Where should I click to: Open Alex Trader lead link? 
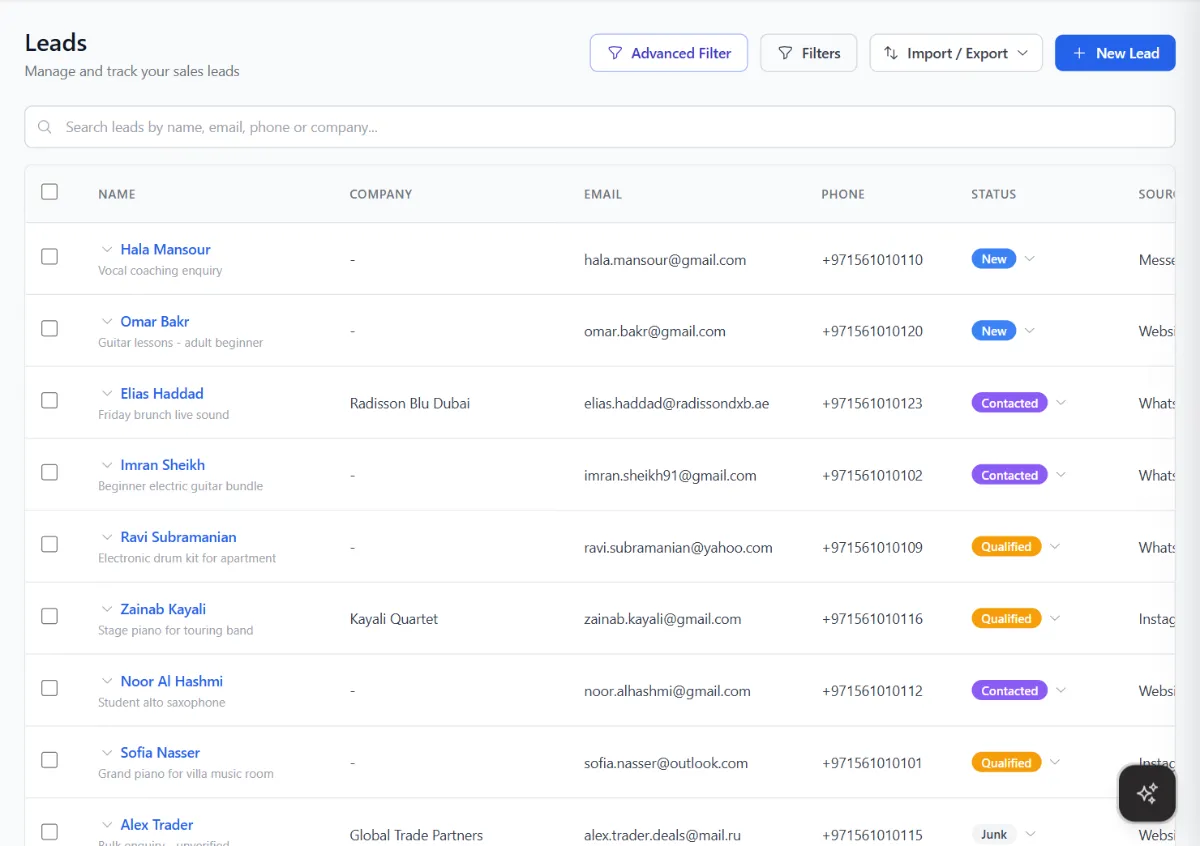pos(157,824)
